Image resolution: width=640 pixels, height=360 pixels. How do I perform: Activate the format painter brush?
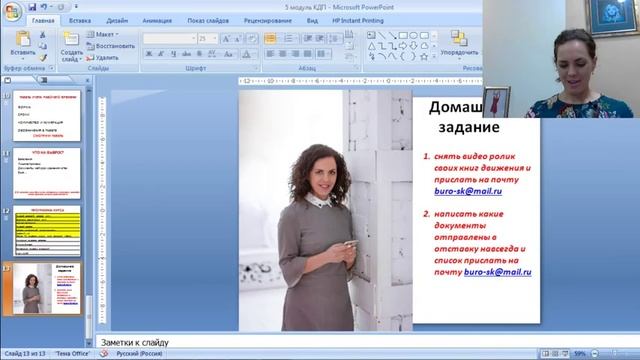click(x=42, y=58)
